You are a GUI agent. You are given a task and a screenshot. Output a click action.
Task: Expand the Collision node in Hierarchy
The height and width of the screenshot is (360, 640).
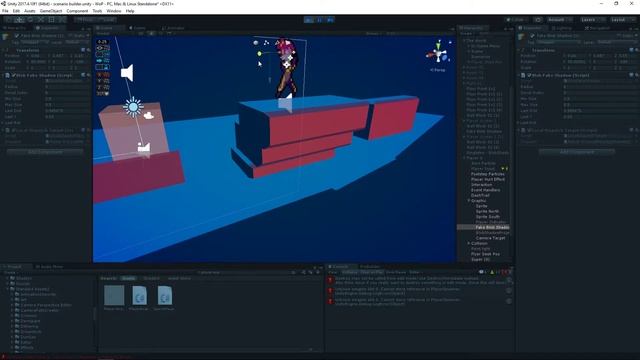[469, 243]
